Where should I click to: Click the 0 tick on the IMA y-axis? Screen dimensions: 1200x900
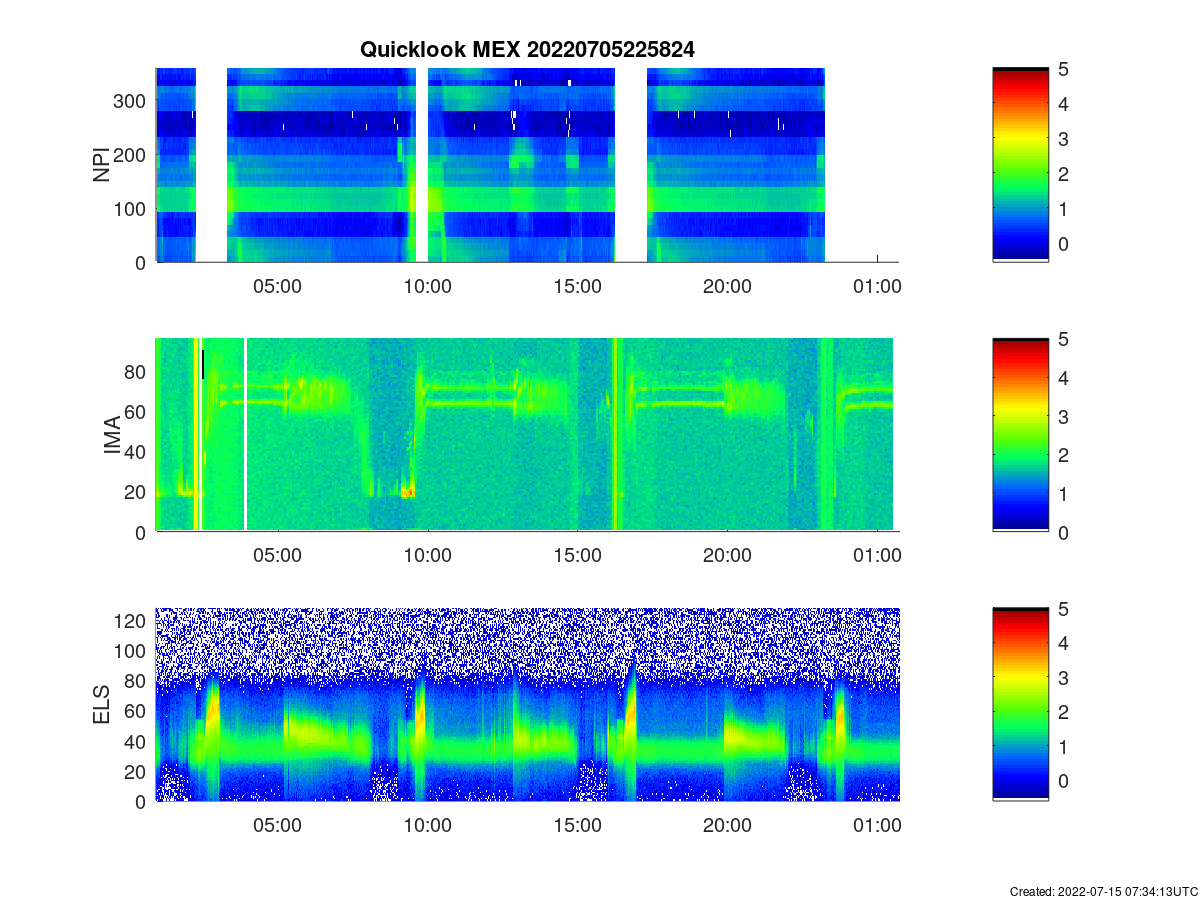(x=142, y=532)
